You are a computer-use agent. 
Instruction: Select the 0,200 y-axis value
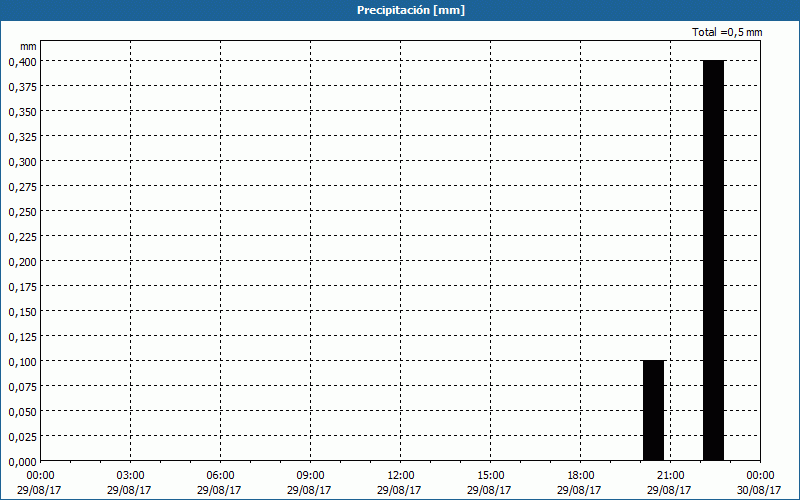[22, 262]
